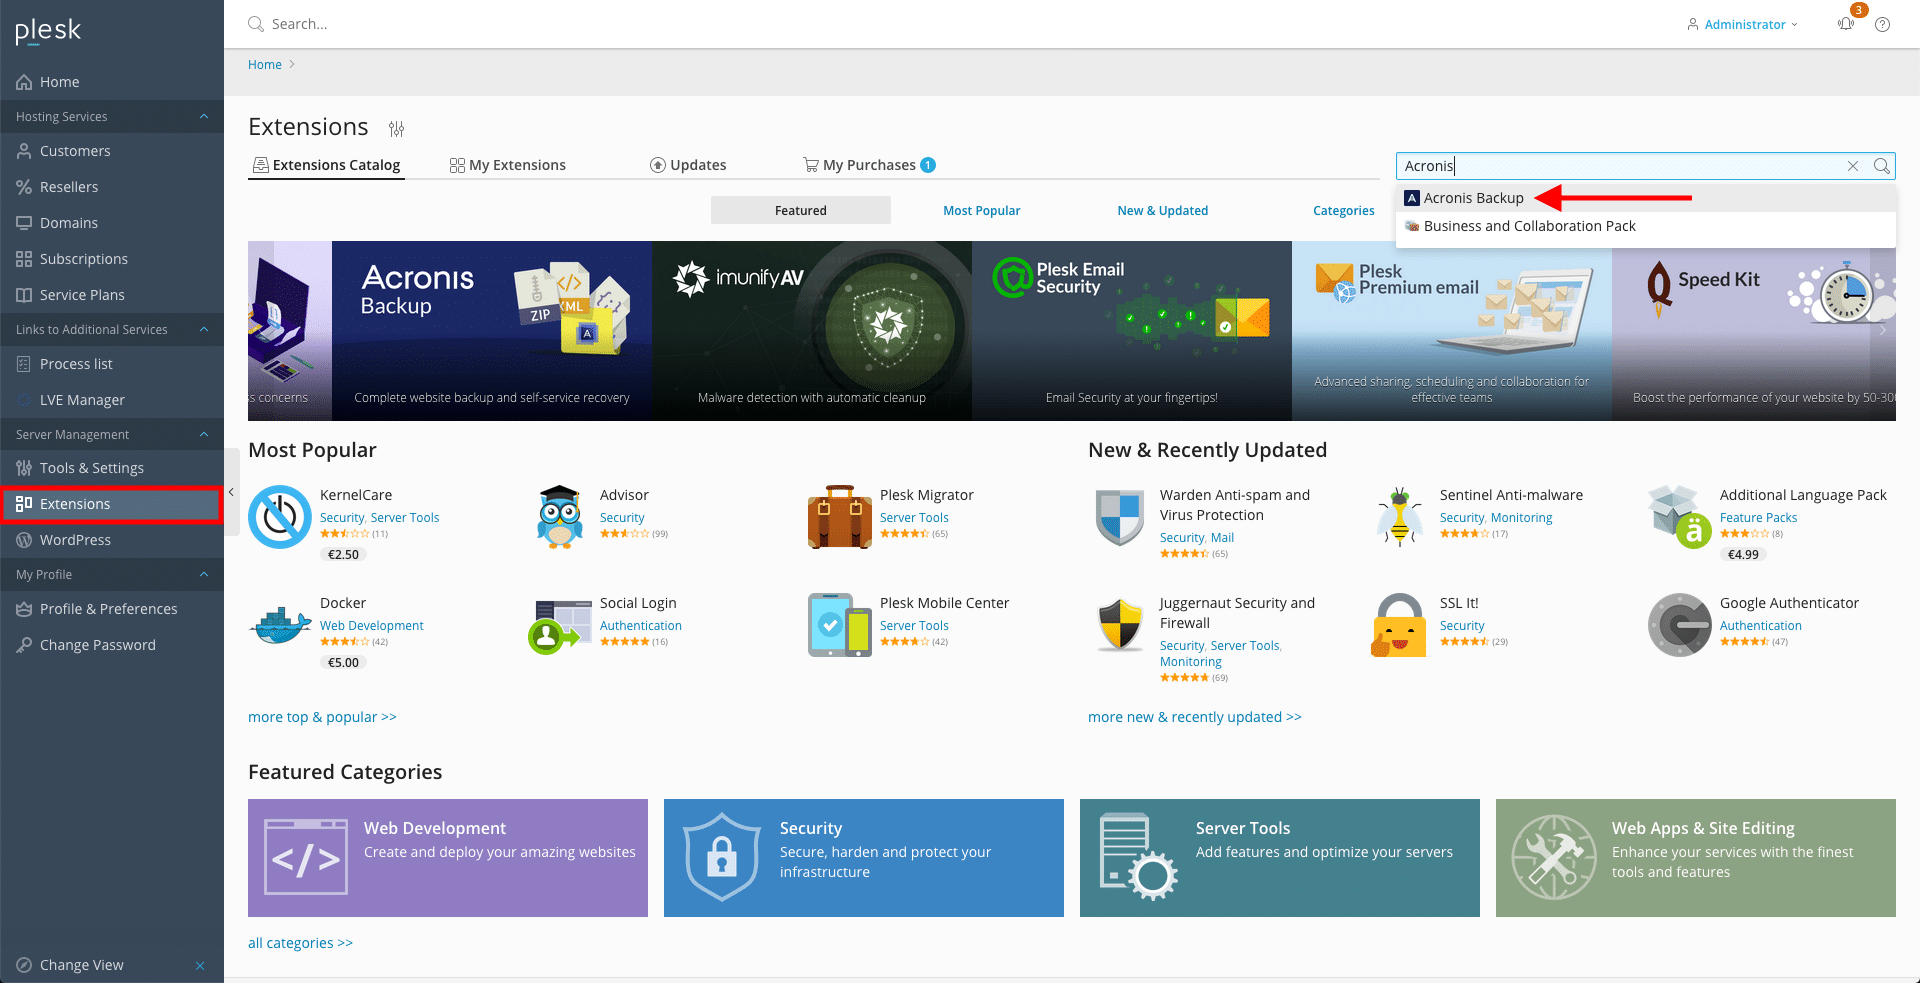Open the Administrator account dropdown

click(x=1743, y=24)
